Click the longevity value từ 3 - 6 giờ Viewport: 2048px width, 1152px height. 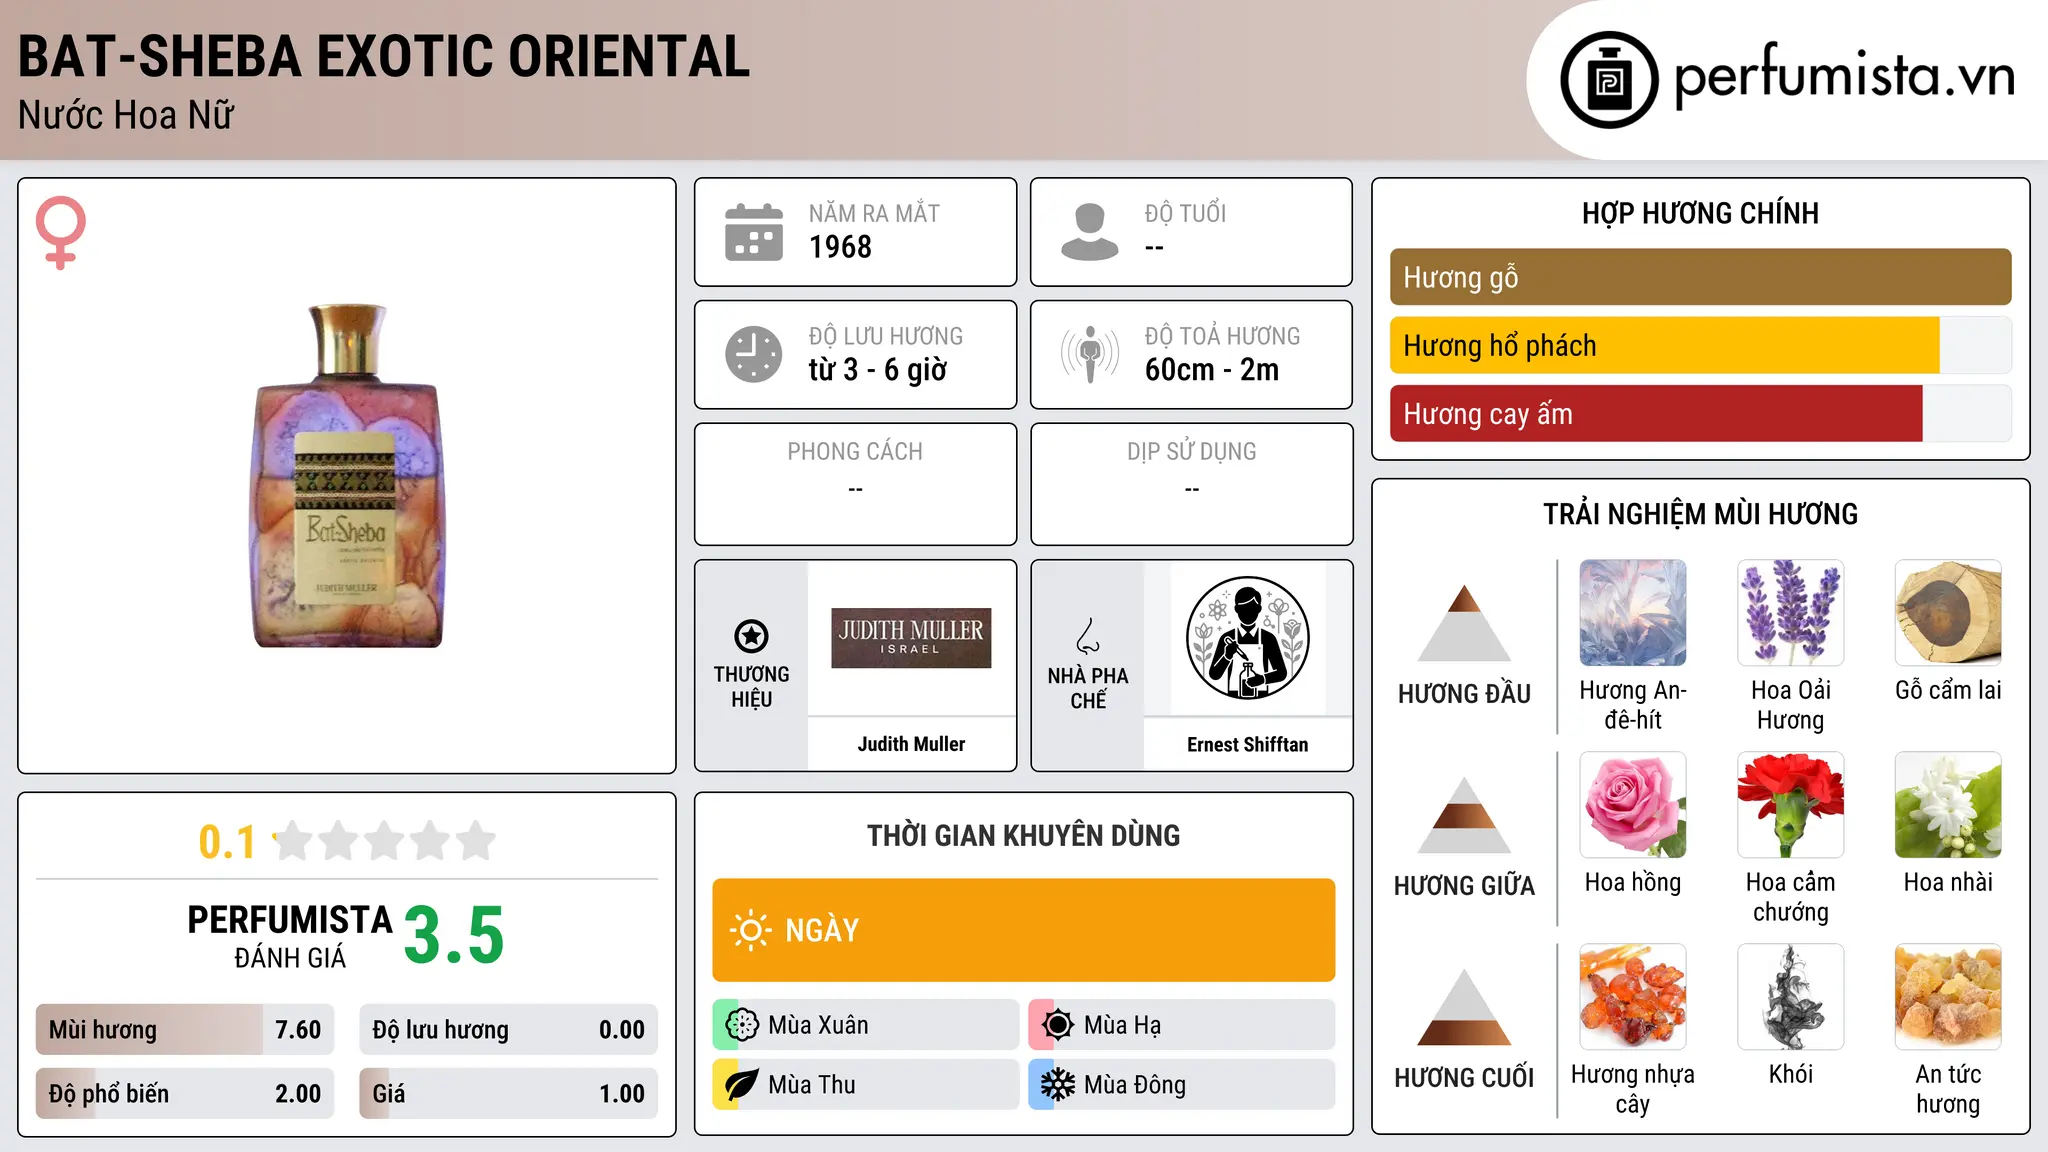pyautogui.click(x=877, y=370)
